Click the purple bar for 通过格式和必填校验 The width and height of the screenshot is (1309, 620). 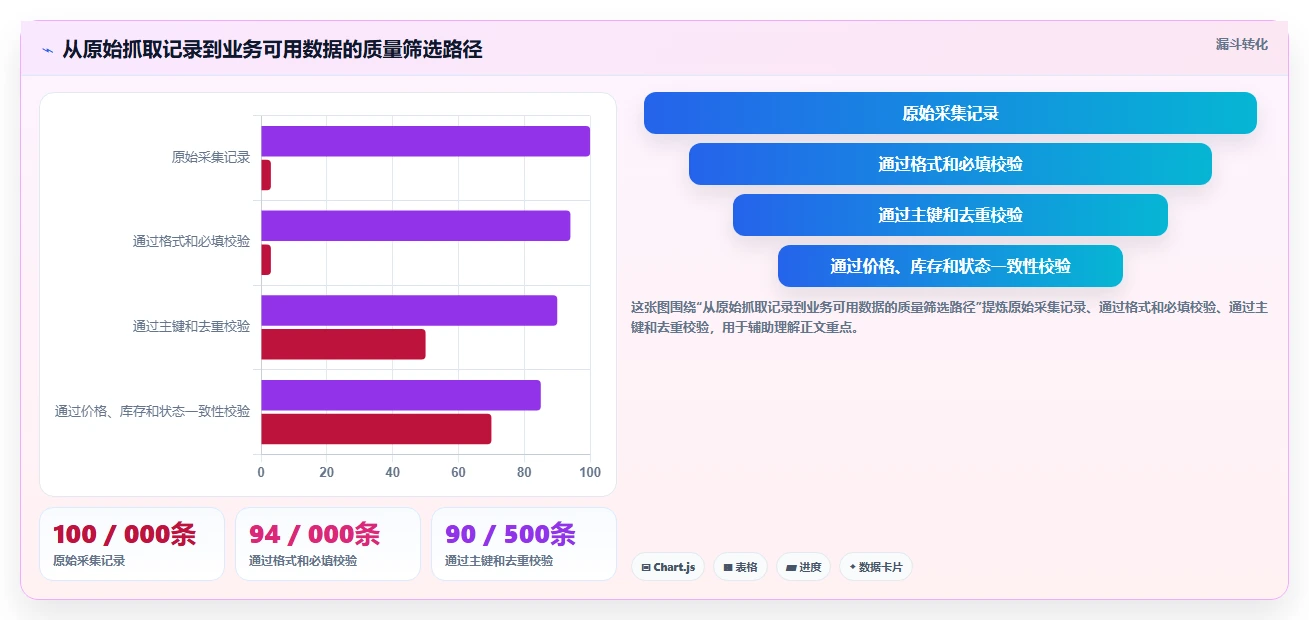(415, 226)
